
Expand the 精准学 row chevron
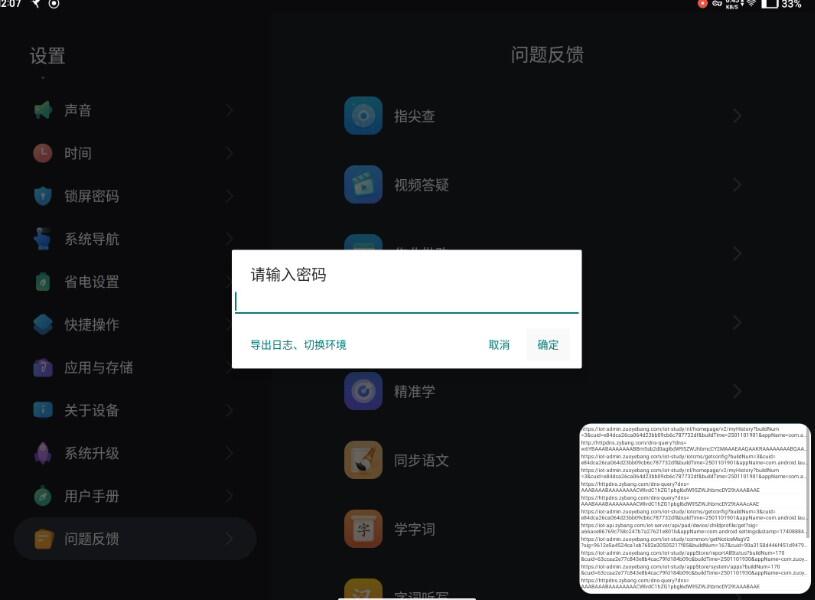(x=737, y=391)
